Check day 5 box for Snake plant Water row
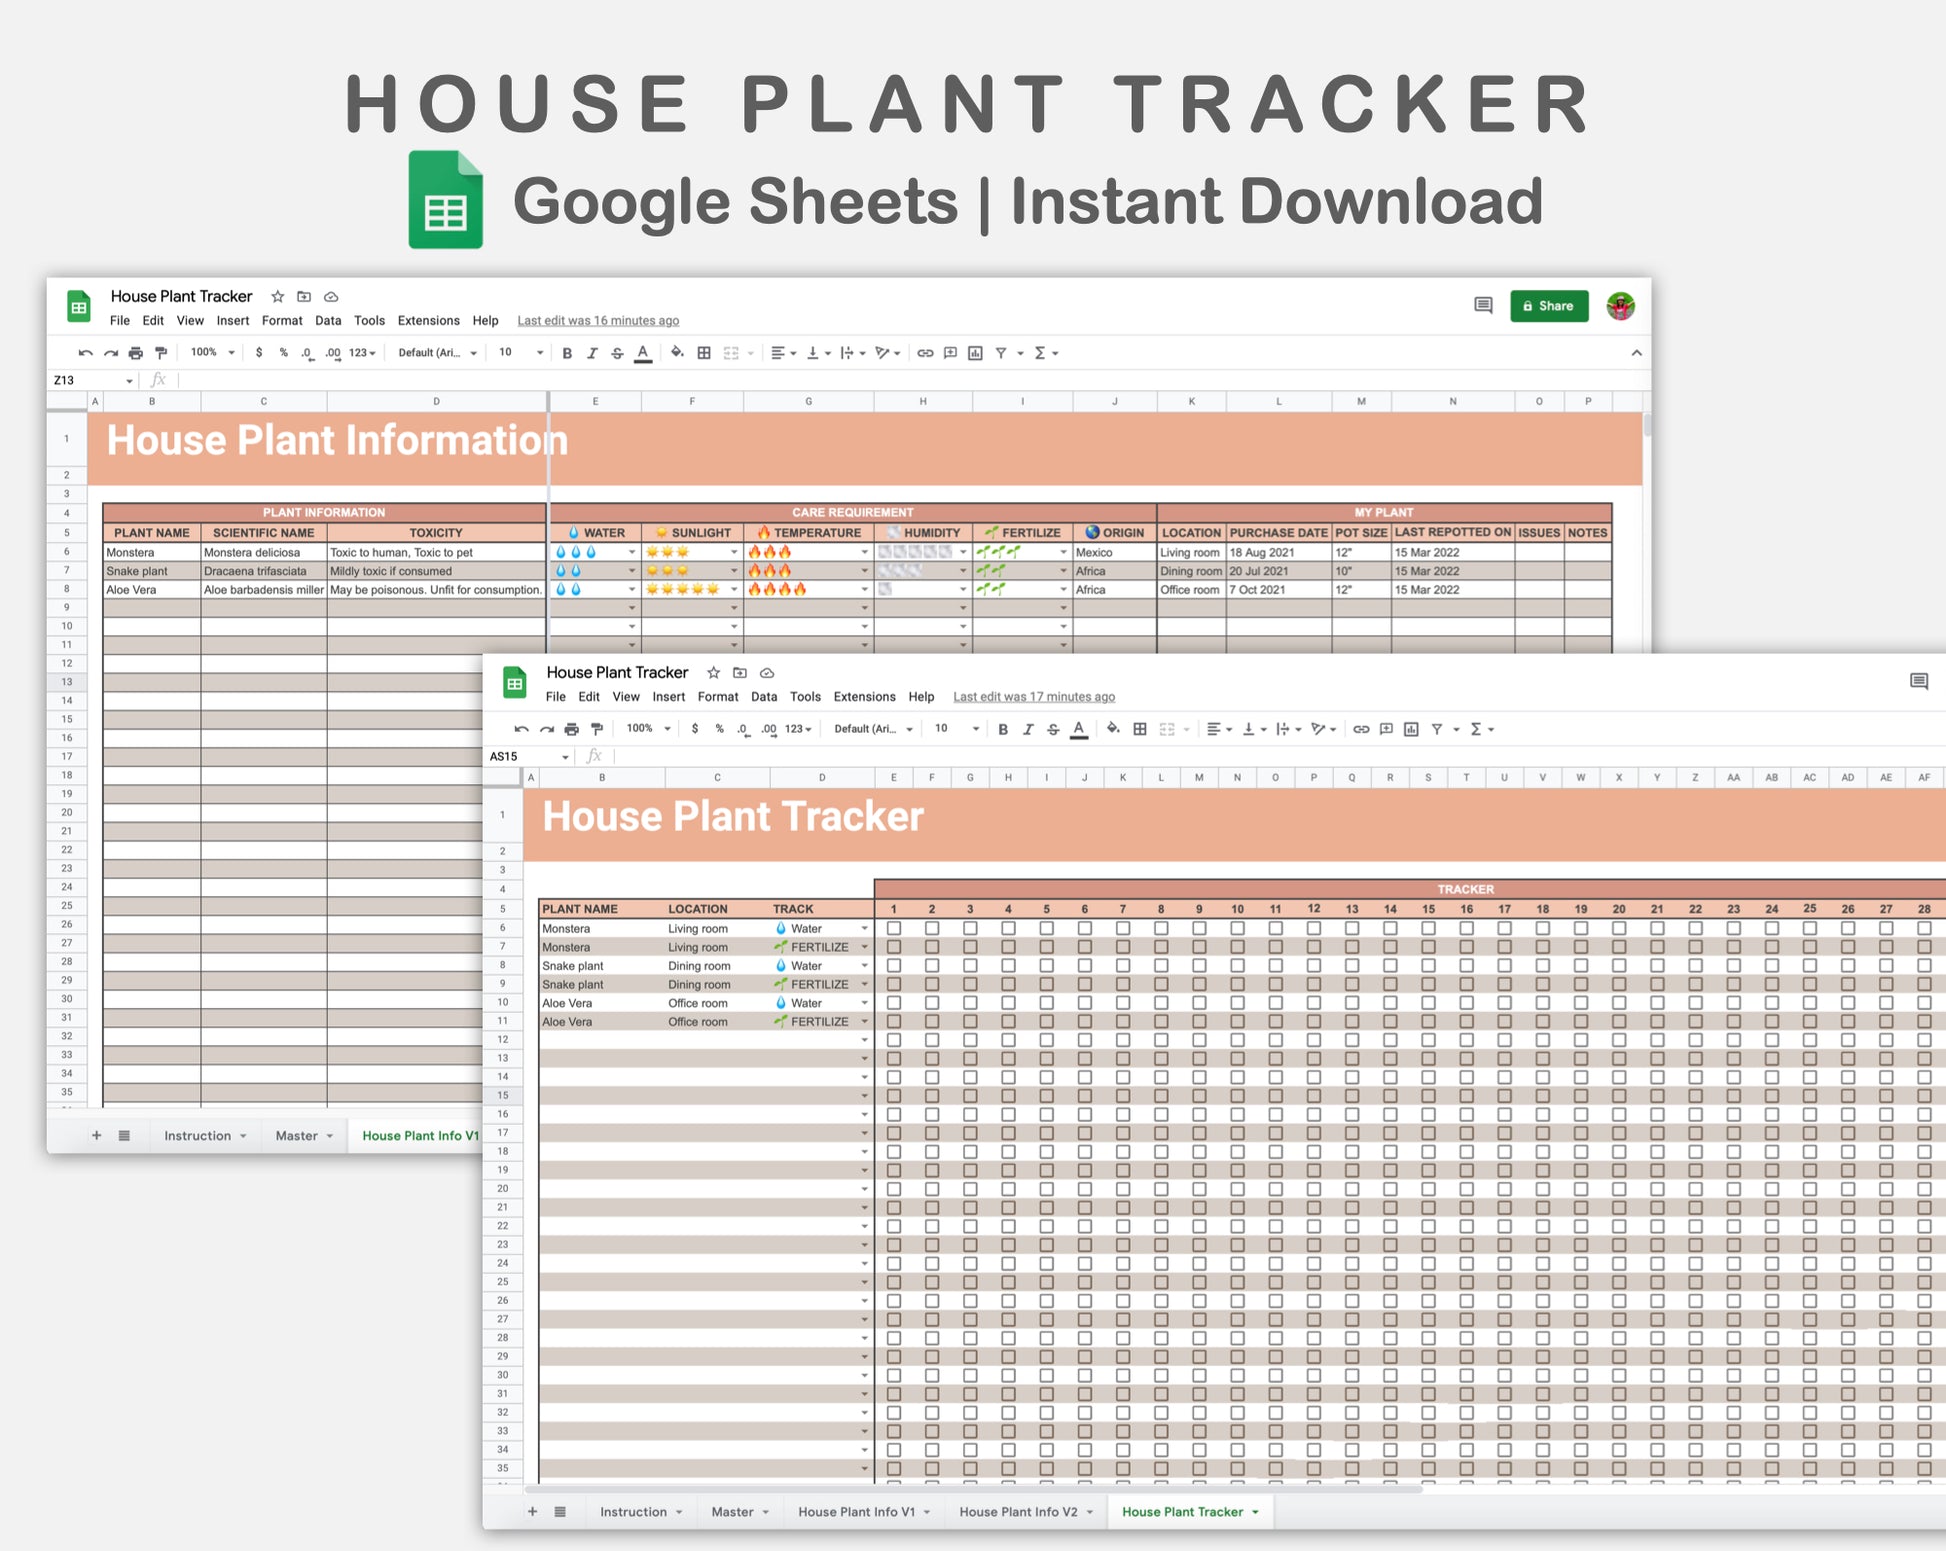This screenshot has height=1551, width=1946. click(x=1046, y=966)
